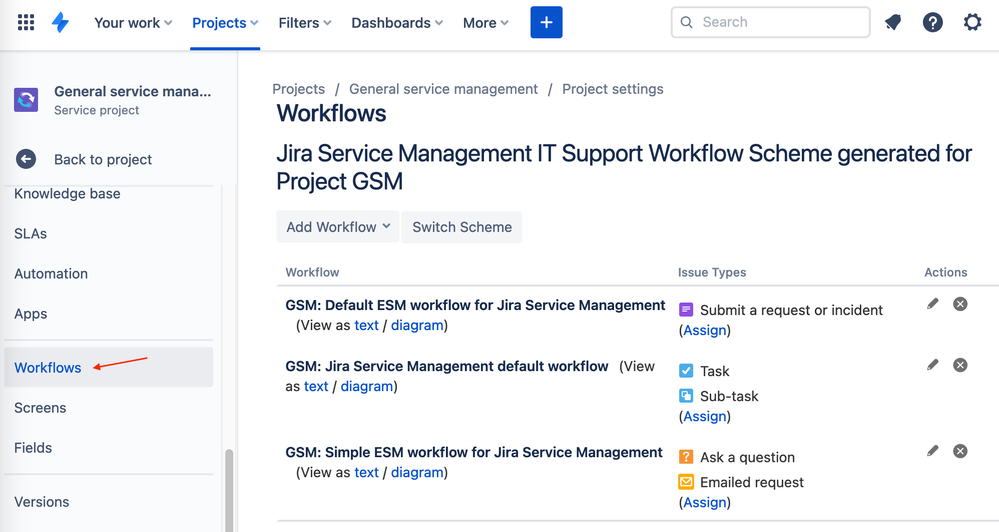This screenshot has width=999, height=532.
Task: Select Workflows in the sidebar
Action: 108,367
